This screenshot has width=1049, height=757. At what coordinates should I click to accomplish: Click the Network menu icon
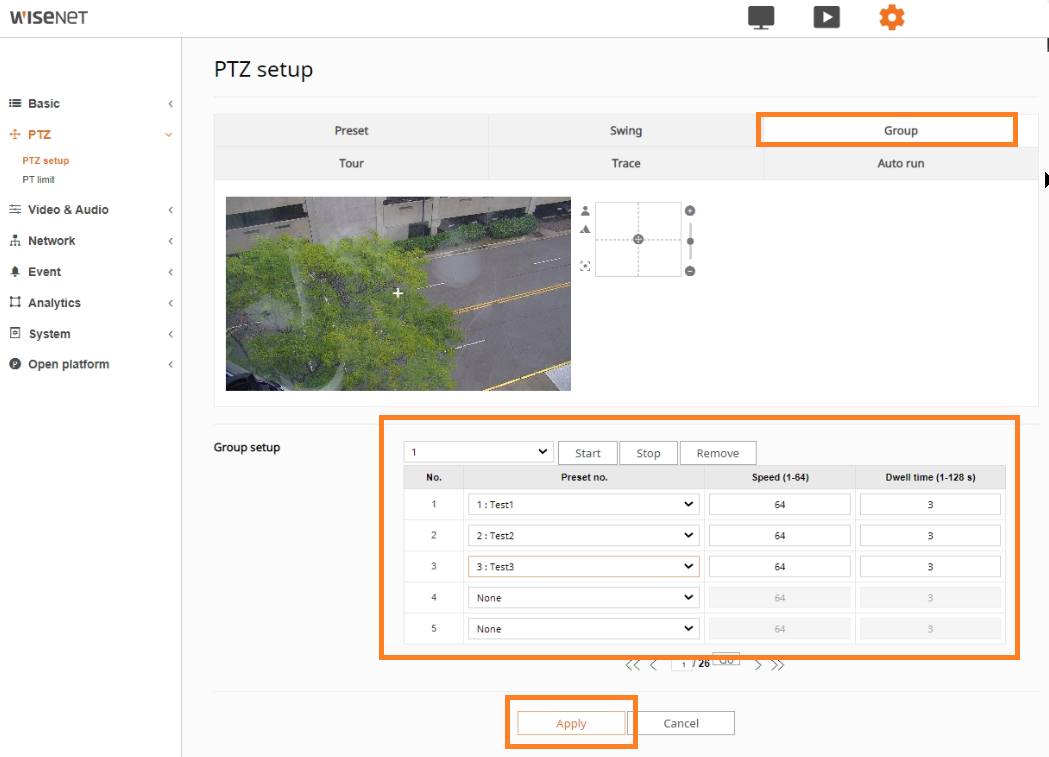click(x=15, y=241)
